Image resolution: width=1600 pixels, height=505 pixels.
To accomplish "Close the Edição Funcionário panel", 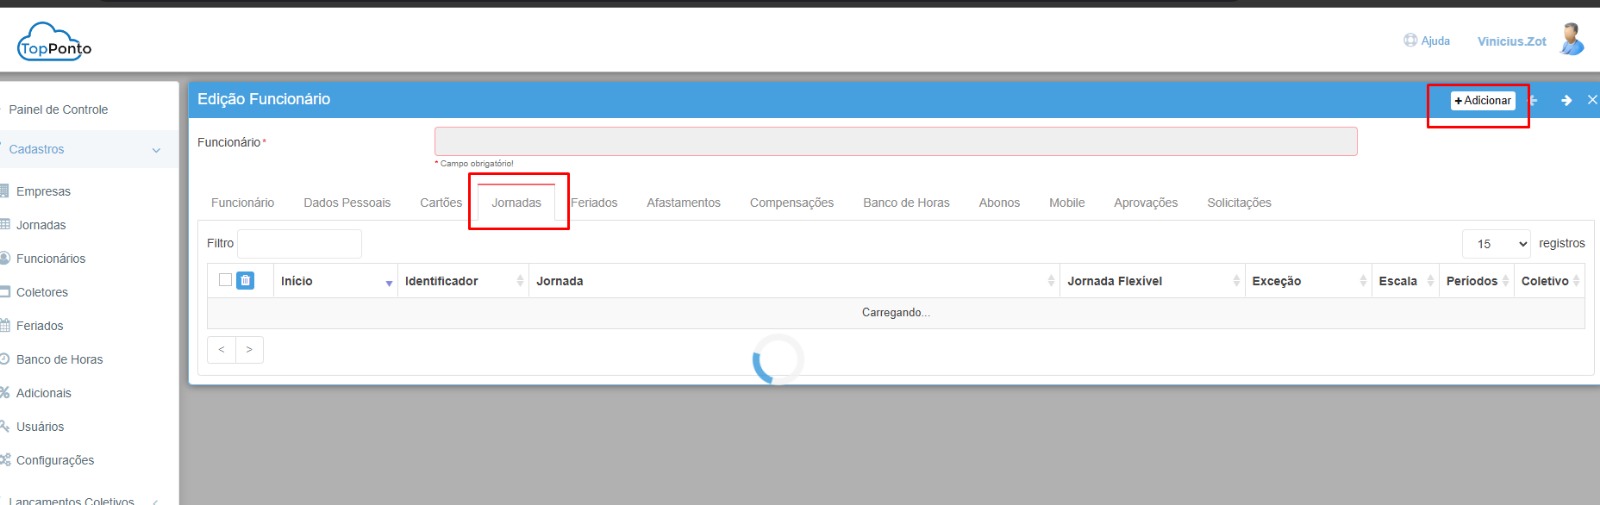I will pyautogui.click(x=1592, y=100).
